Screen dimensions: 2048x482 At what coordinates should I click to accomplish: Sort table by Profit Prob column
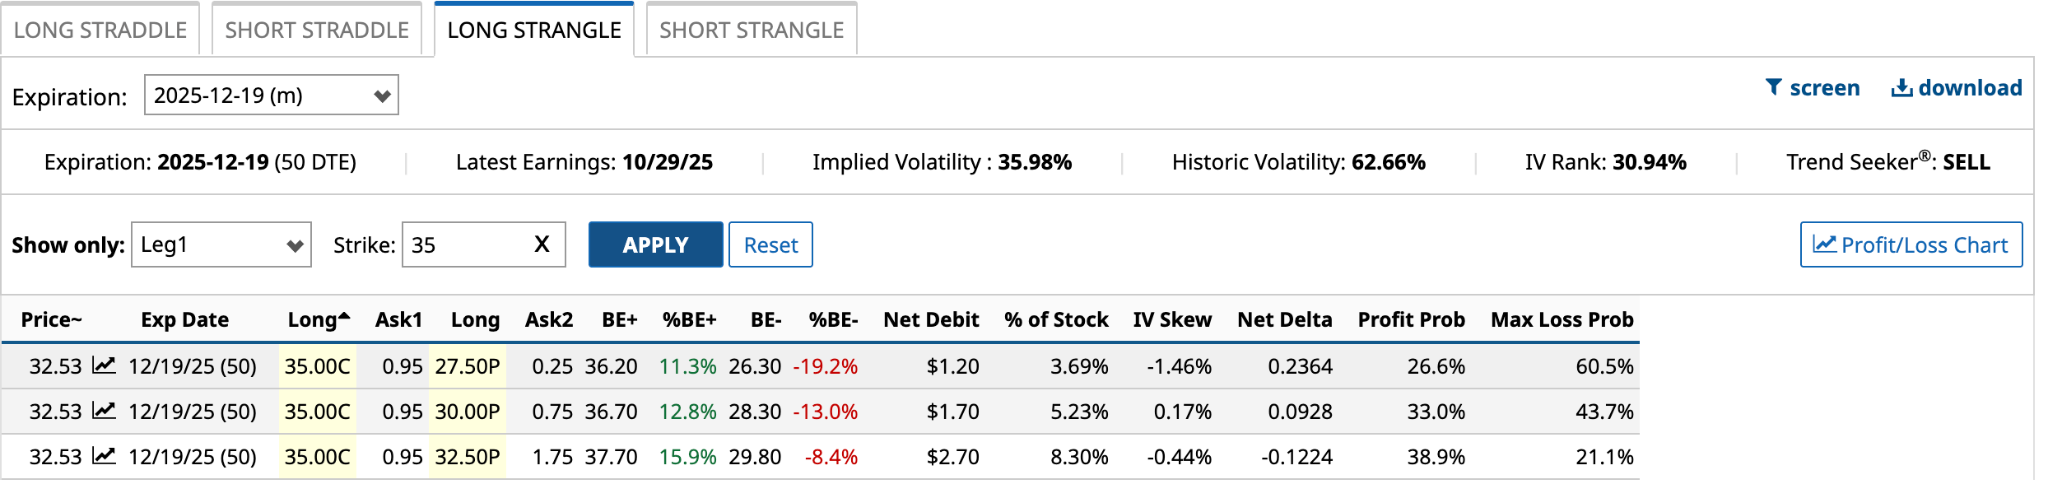click(x=1410, y=320)
